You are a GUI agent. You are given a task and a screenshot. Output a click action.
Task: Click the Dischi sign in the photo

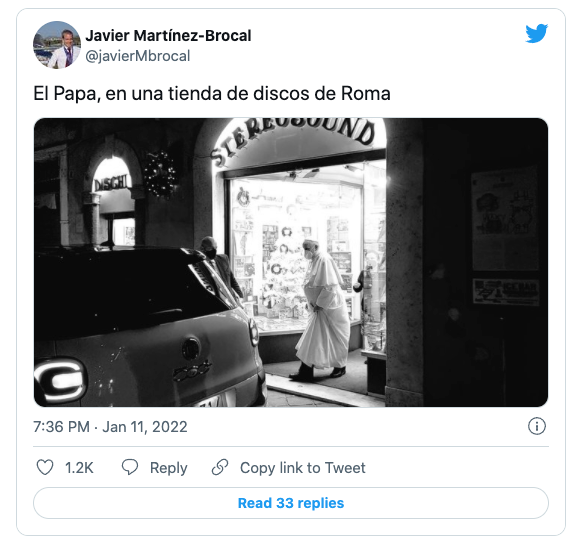112,183
